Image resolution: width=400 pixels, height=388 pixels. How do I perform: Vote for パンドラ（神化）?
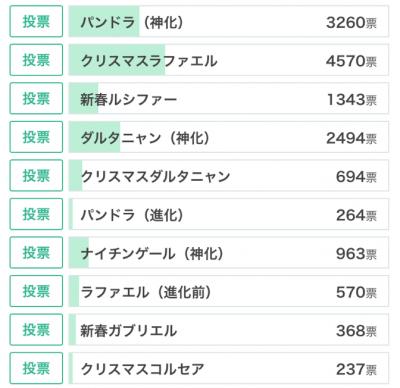click(36, 21)
